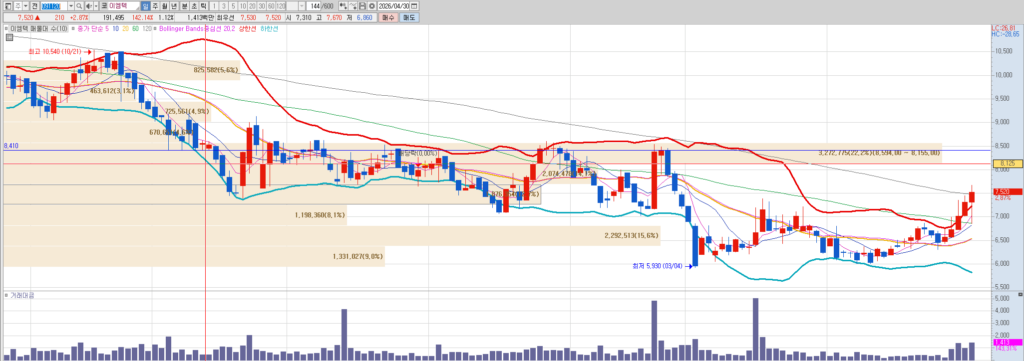Viewport: 1024px width, 361px height.
Task: Click the MA 20 orange legend label
Action: click(125, 29)
